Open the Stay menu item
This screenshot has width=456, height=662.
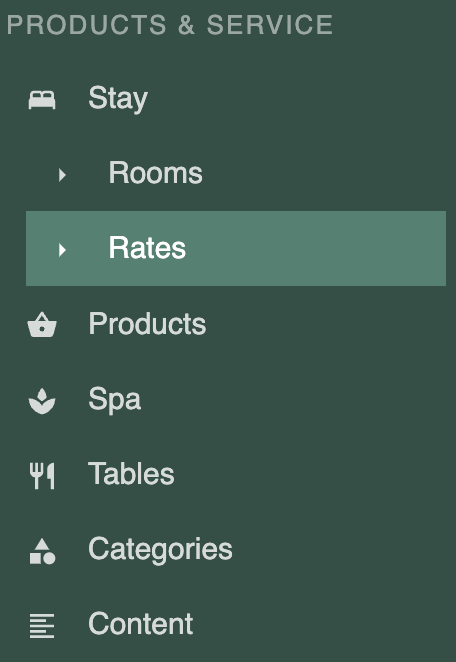118,99
